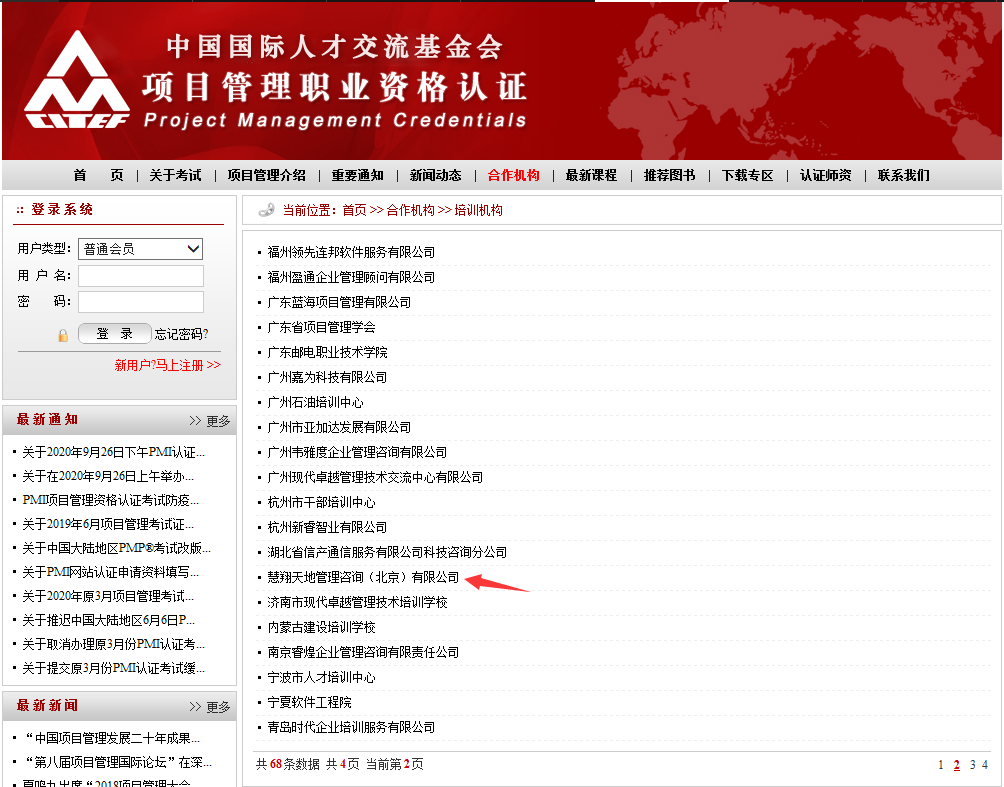The width and height of the screenshot is (1004, 787).
Task: Select 下载专区 from the navigation bar
Action: coord(747,175)
